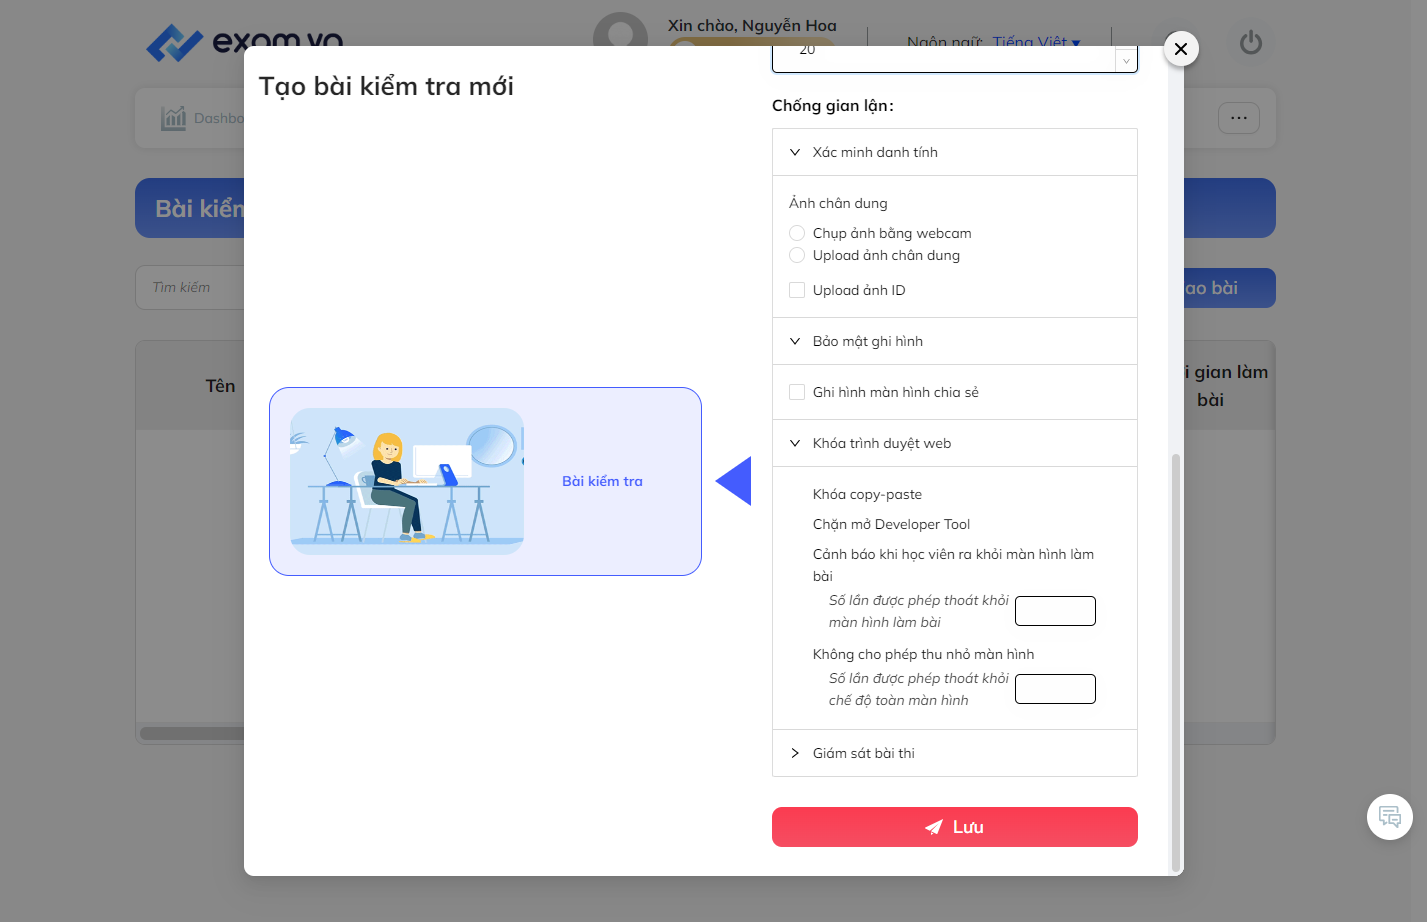
Task: Click the Bài kiểm tra link text
Action: [602, 481]
